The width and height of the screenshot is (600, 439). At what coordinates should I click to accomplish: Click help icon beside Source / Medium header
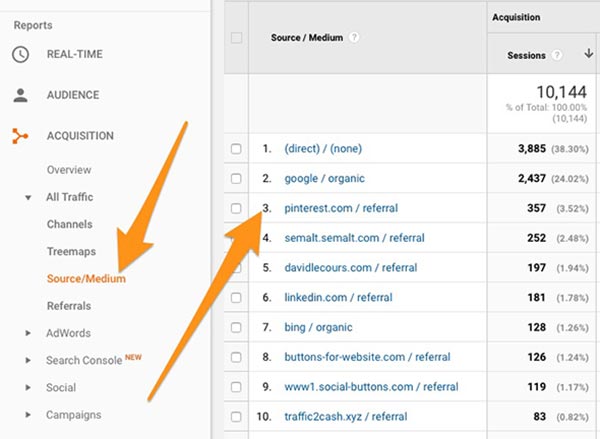click(x=354, y=38)
